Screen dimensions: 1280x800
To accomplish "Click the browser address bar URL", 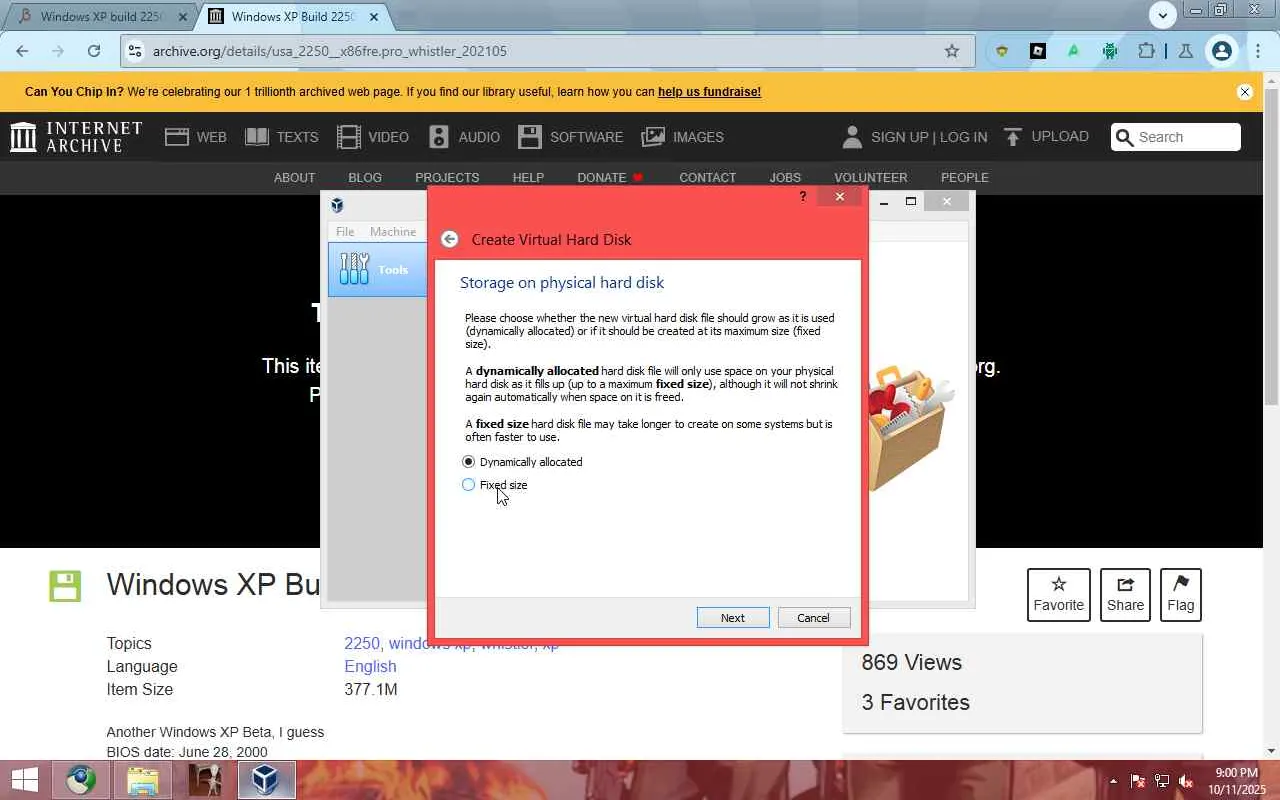I will pyautogui.click(x=330, y=51).
